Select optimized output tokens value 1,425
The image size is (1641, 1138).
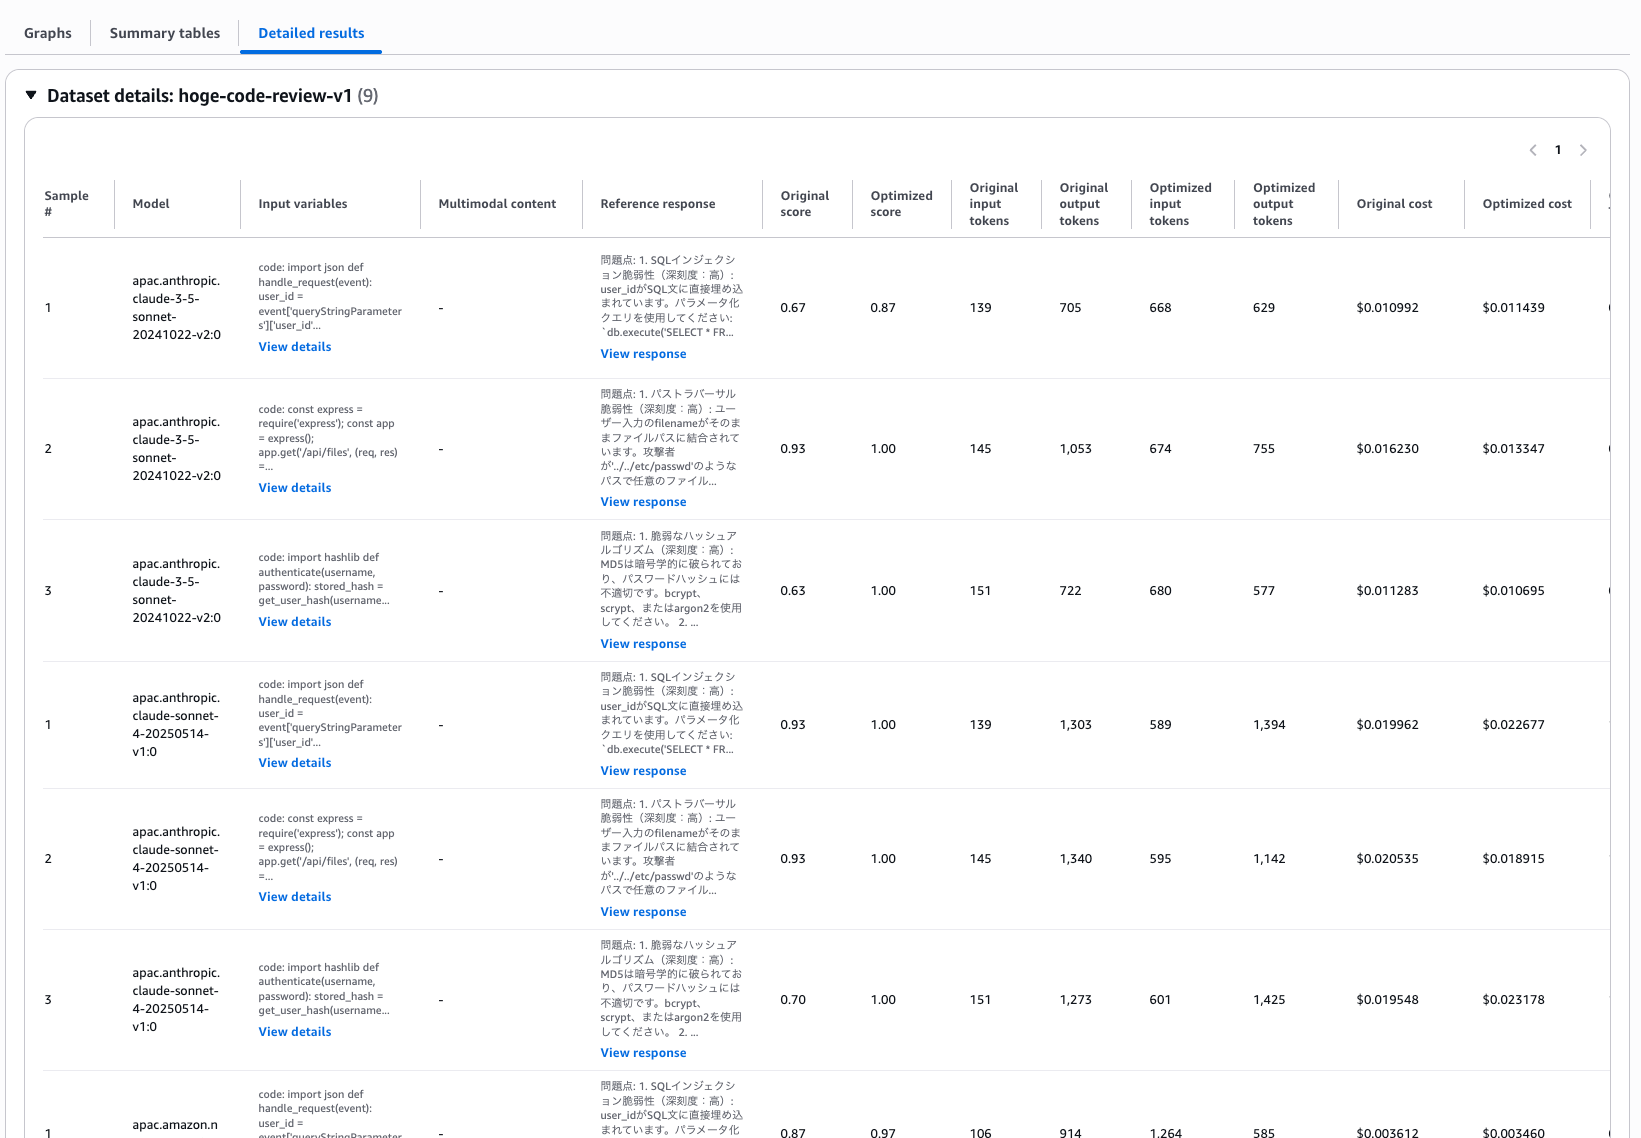pyautogui.click(x=1269, y=1000)
